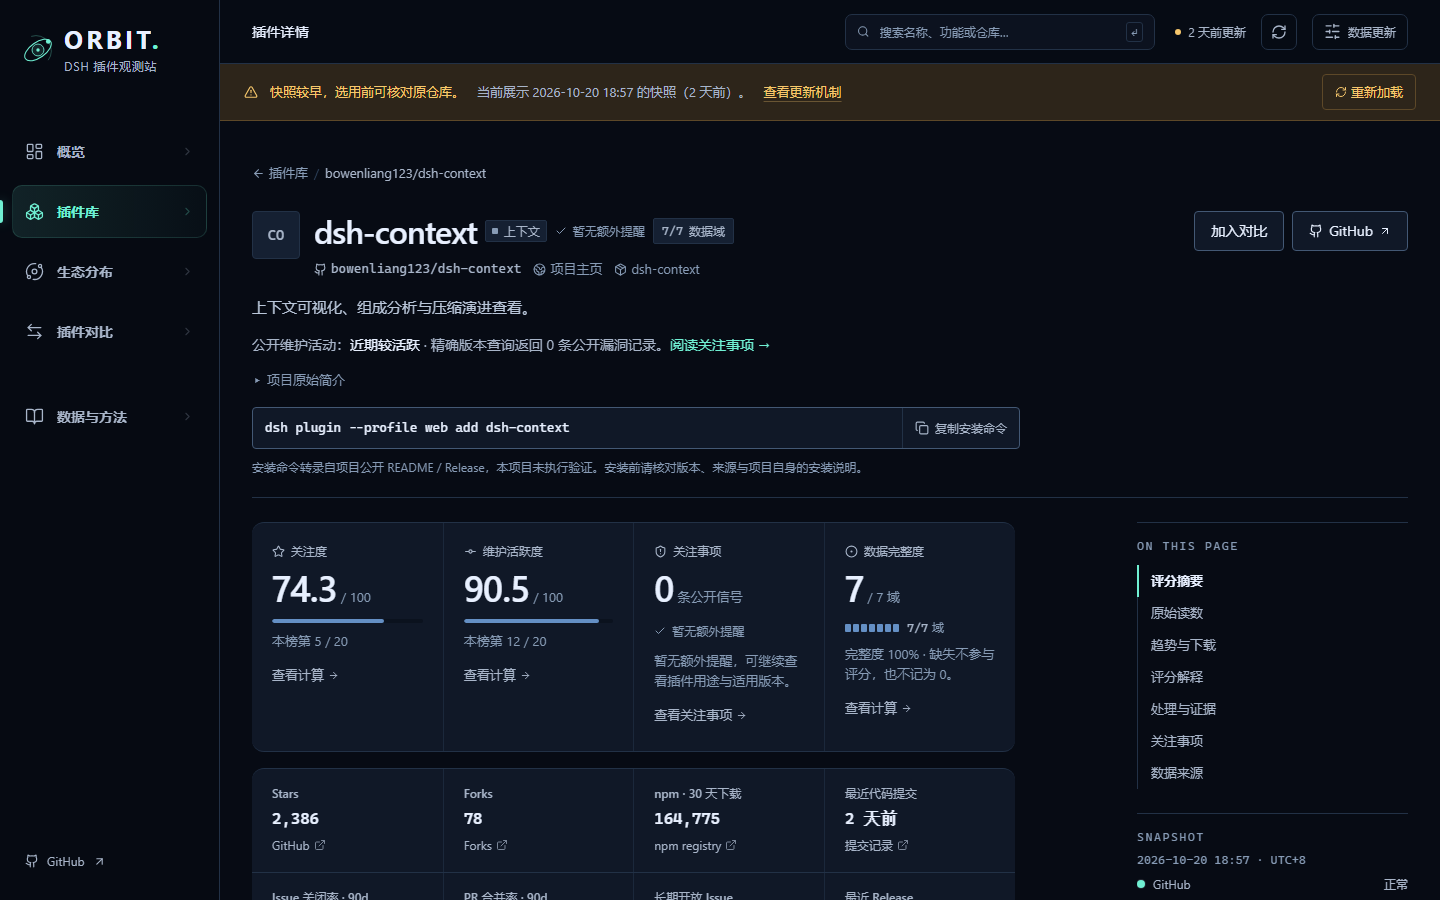Click the star icon beside 关注度
Image resolution: width=1440 pixels, height=900 pixels.
(x=278, y=551)
